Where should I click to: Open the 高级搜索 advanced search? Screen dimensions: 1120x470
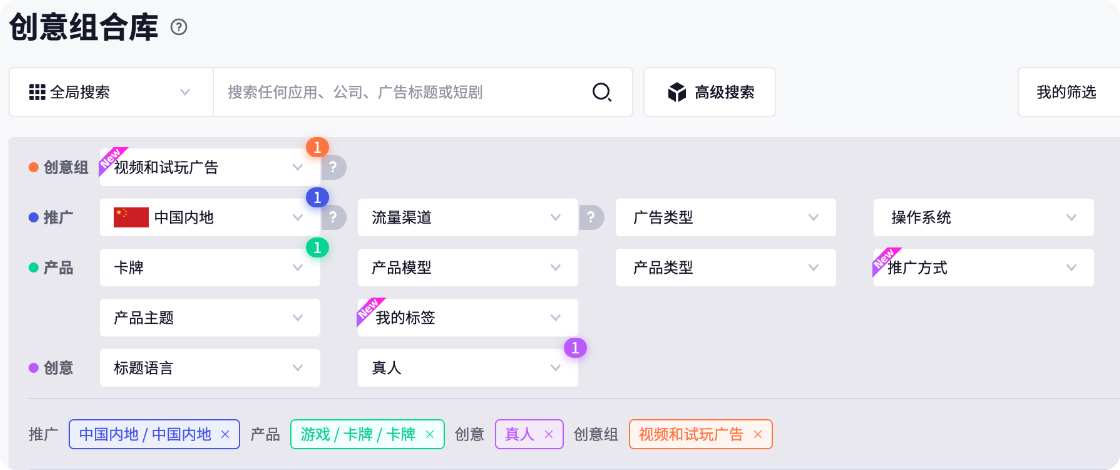(x=709, y=92)
